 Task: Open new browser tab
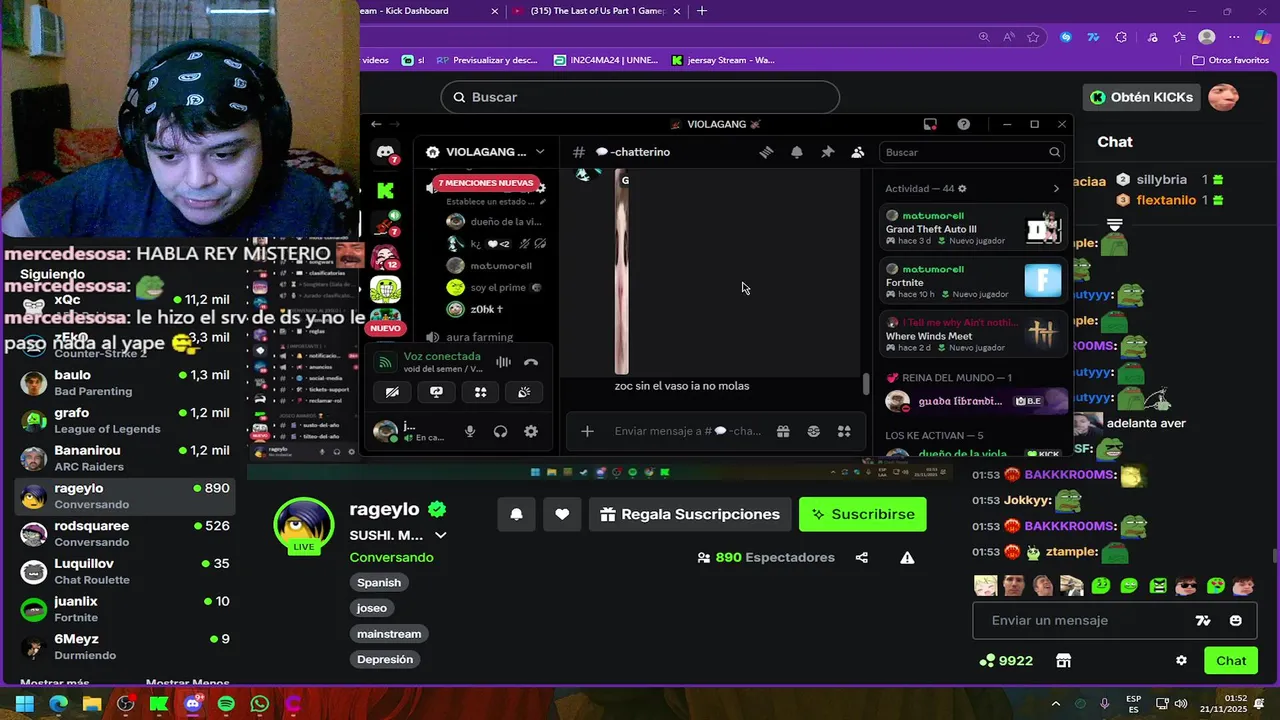[x=702, y=11]
